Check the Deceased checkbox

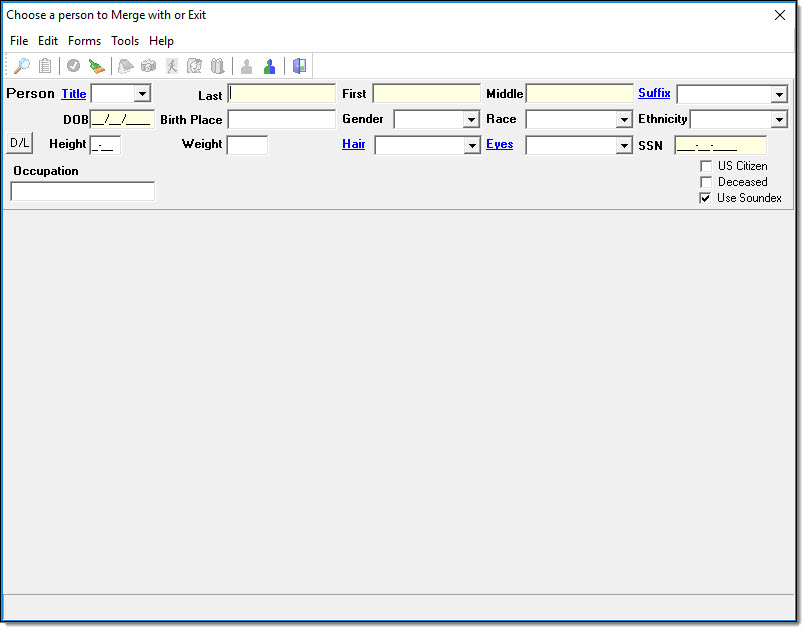(x=706, y=182)
